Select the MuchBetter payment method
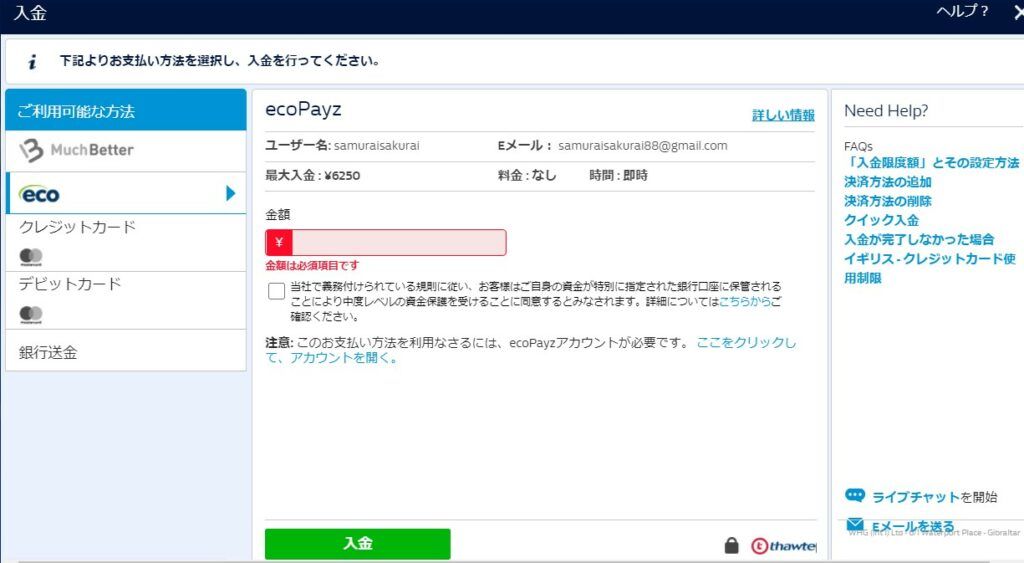1024x563 pixels. click(x=125, y=150)
